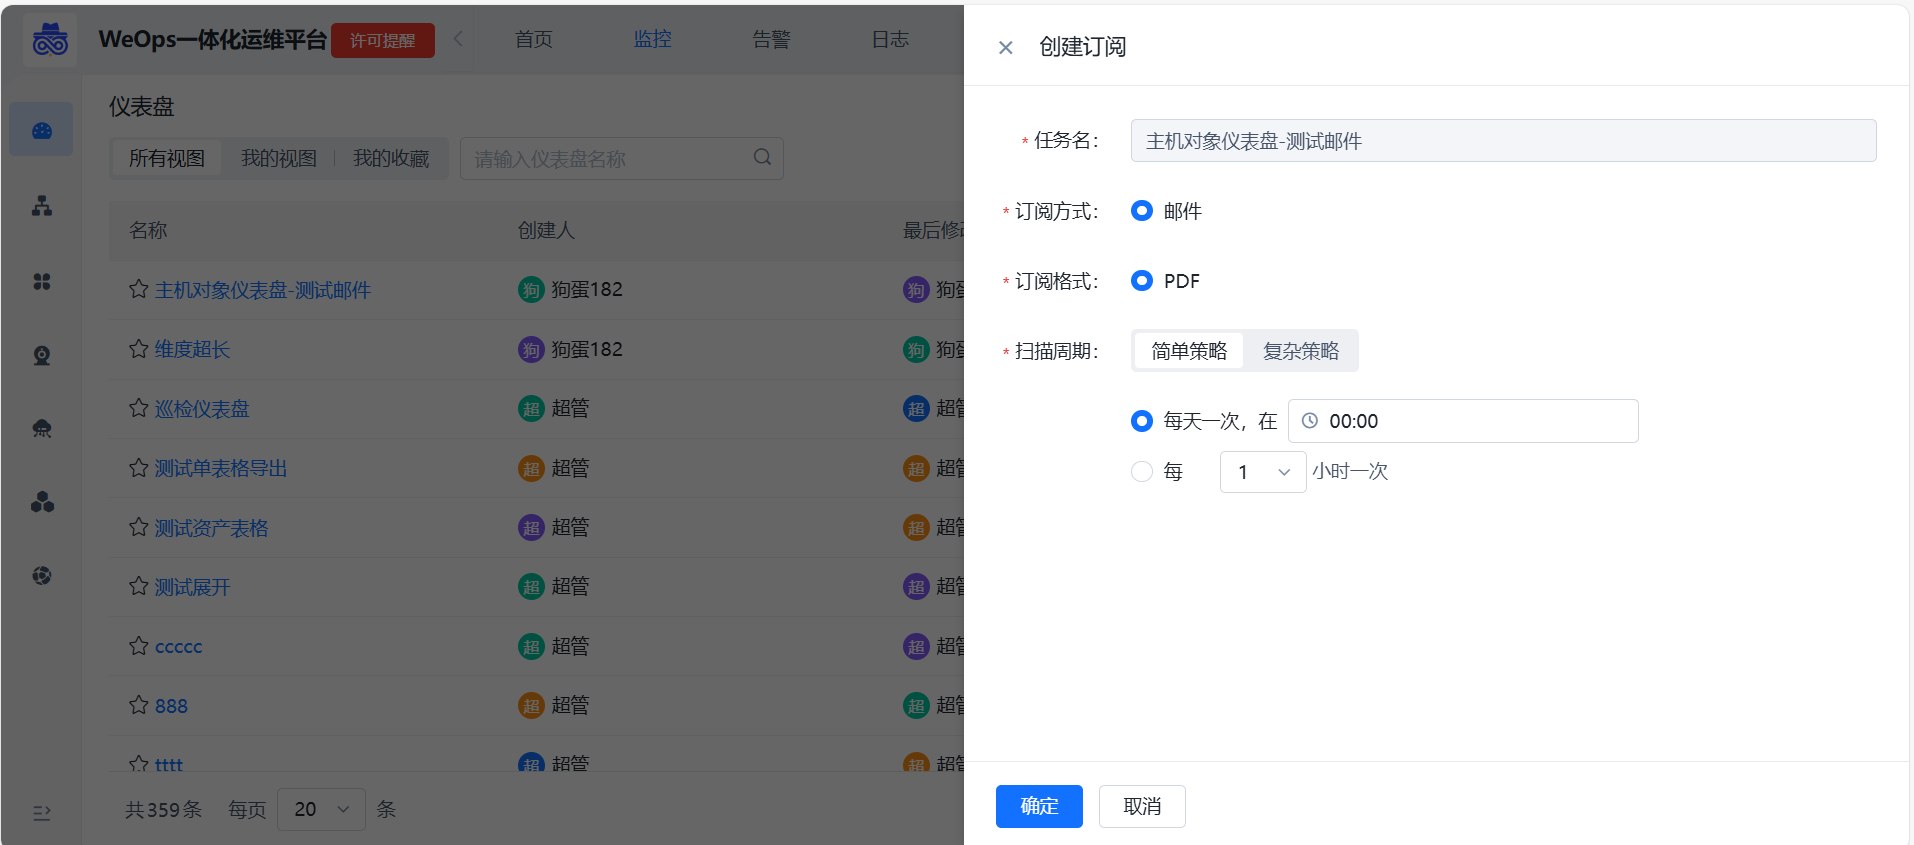Open the hour interval dropdown
This screenshot has height=845, width=1914.
[1262, 472]
